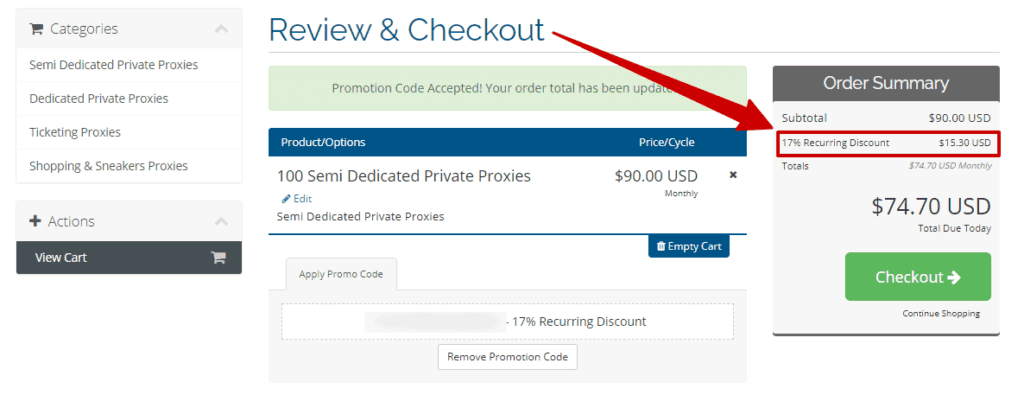This screenshot has height=395, width=1024.
Task: Click the trash icon on Empty Cart
Action: (x=661, y=246)
